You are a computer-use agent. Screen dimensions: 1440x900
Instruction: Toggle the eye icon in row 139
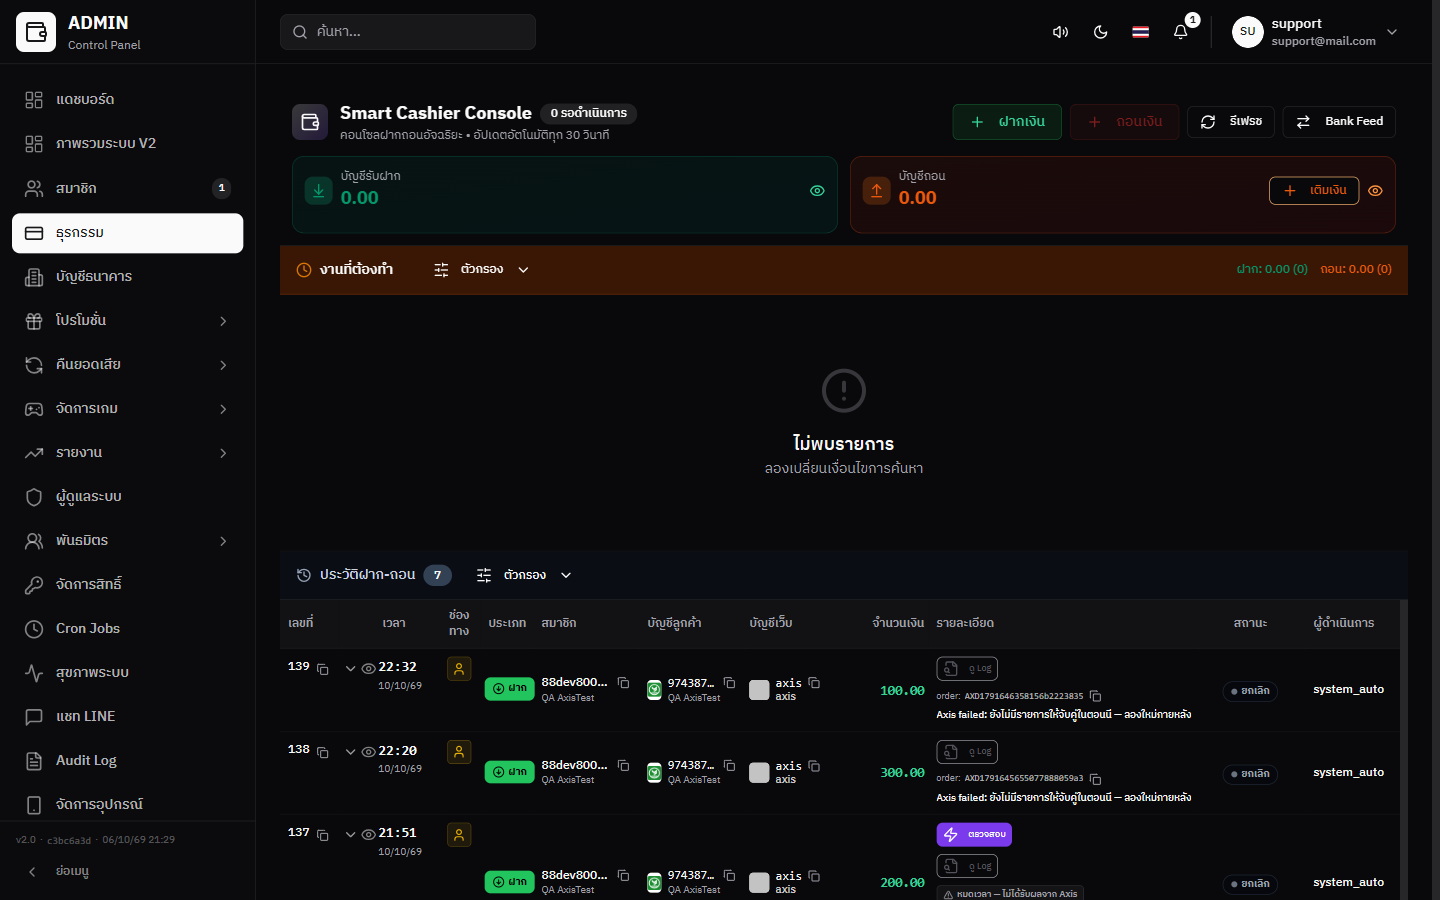click(x=368, y=668)
